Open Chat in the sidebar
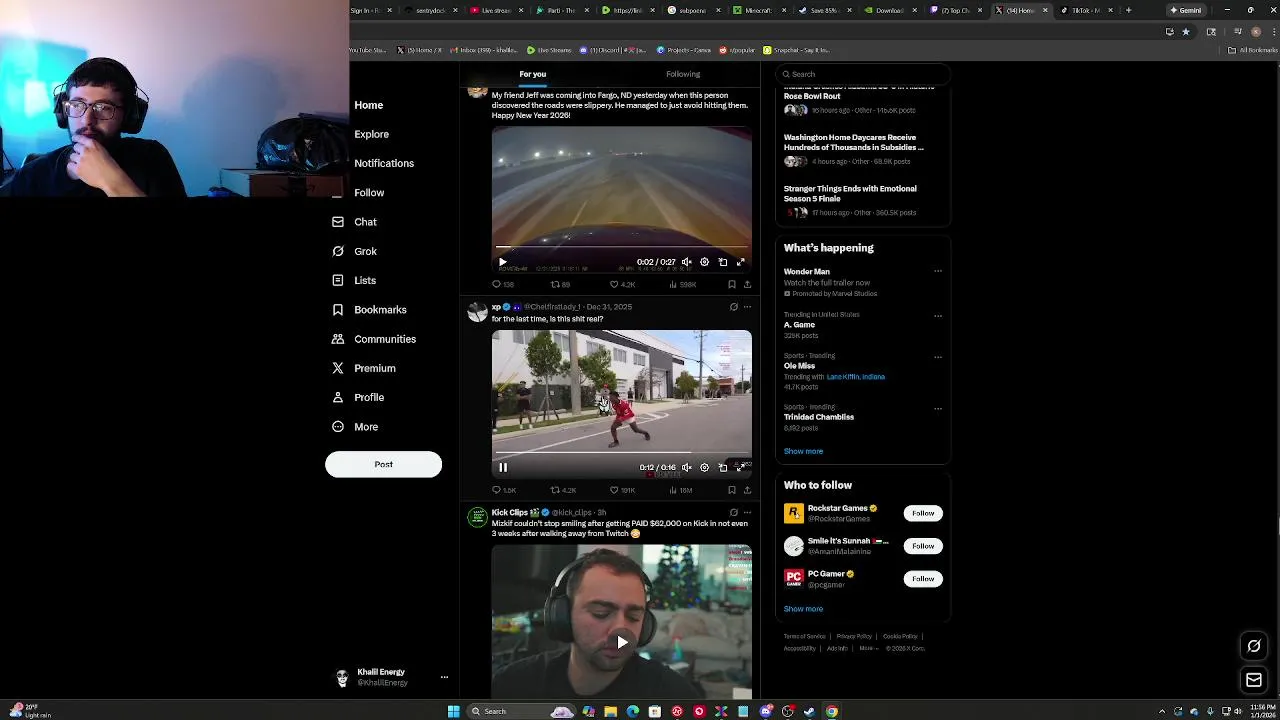 click(355, 222)
